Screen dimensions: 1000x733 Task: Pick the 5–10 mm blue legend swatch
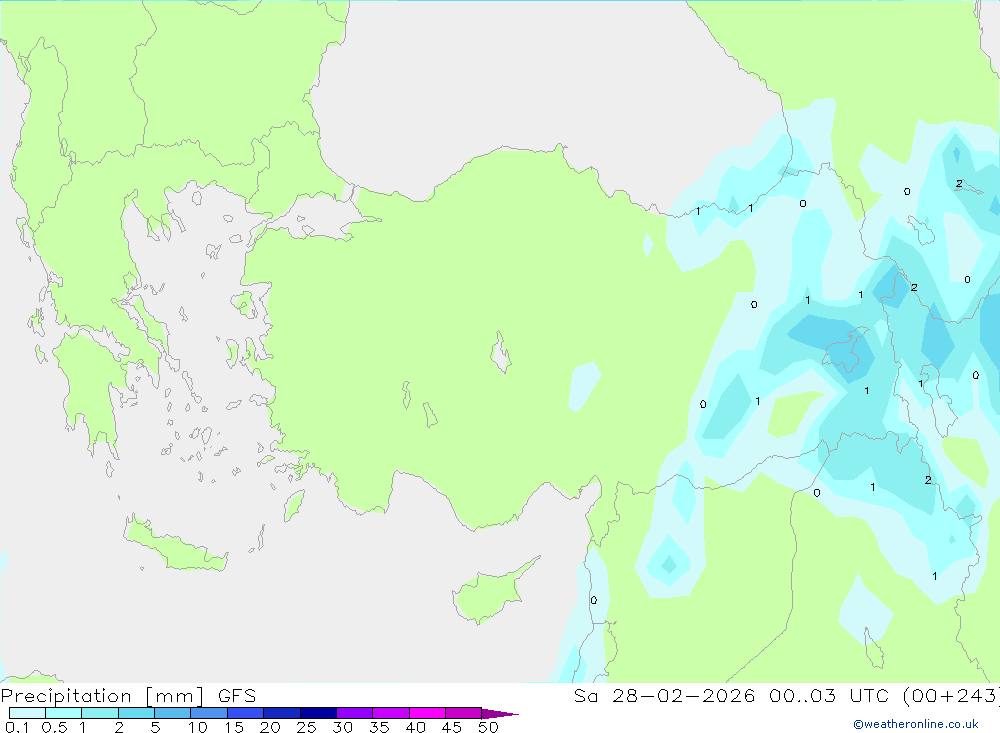tap(173, 713)
